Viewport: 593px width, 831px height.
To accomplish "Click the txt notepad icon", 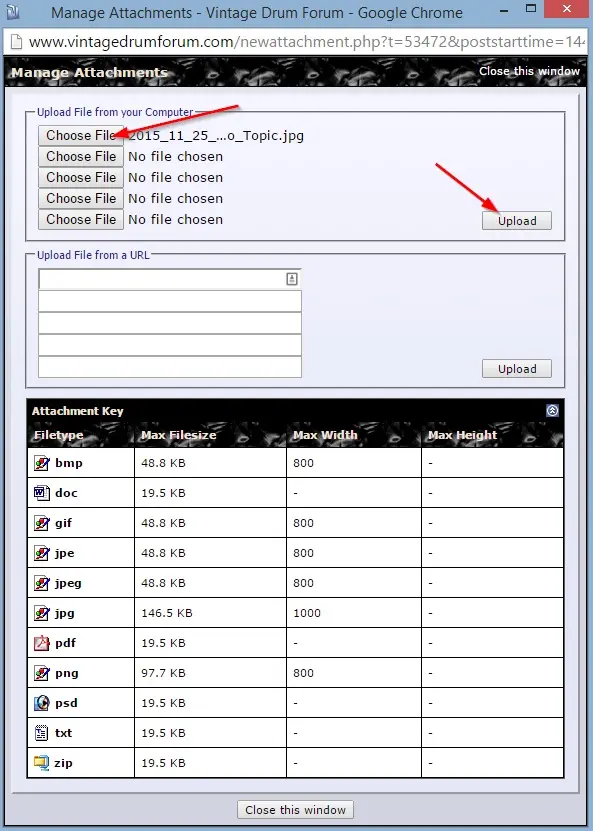I will tap(41, 733).
